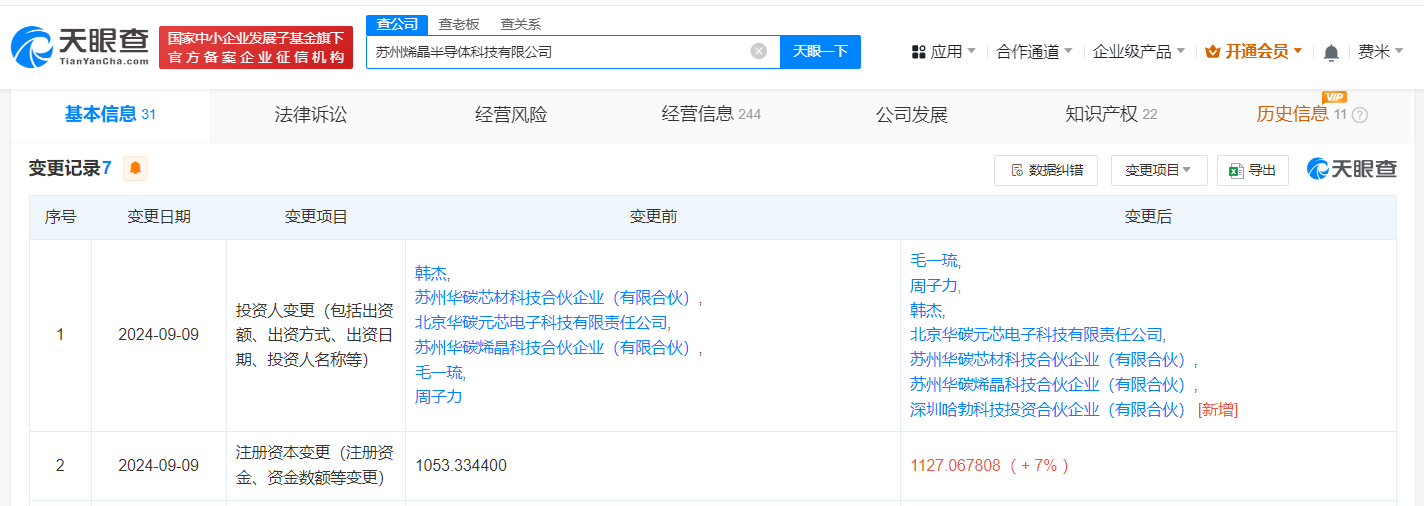The width and height of the screenshot is (1424, 506).
Task: Open the 费米 user account dropdown
Action: pyautogui.click(x=1381, y=52)
